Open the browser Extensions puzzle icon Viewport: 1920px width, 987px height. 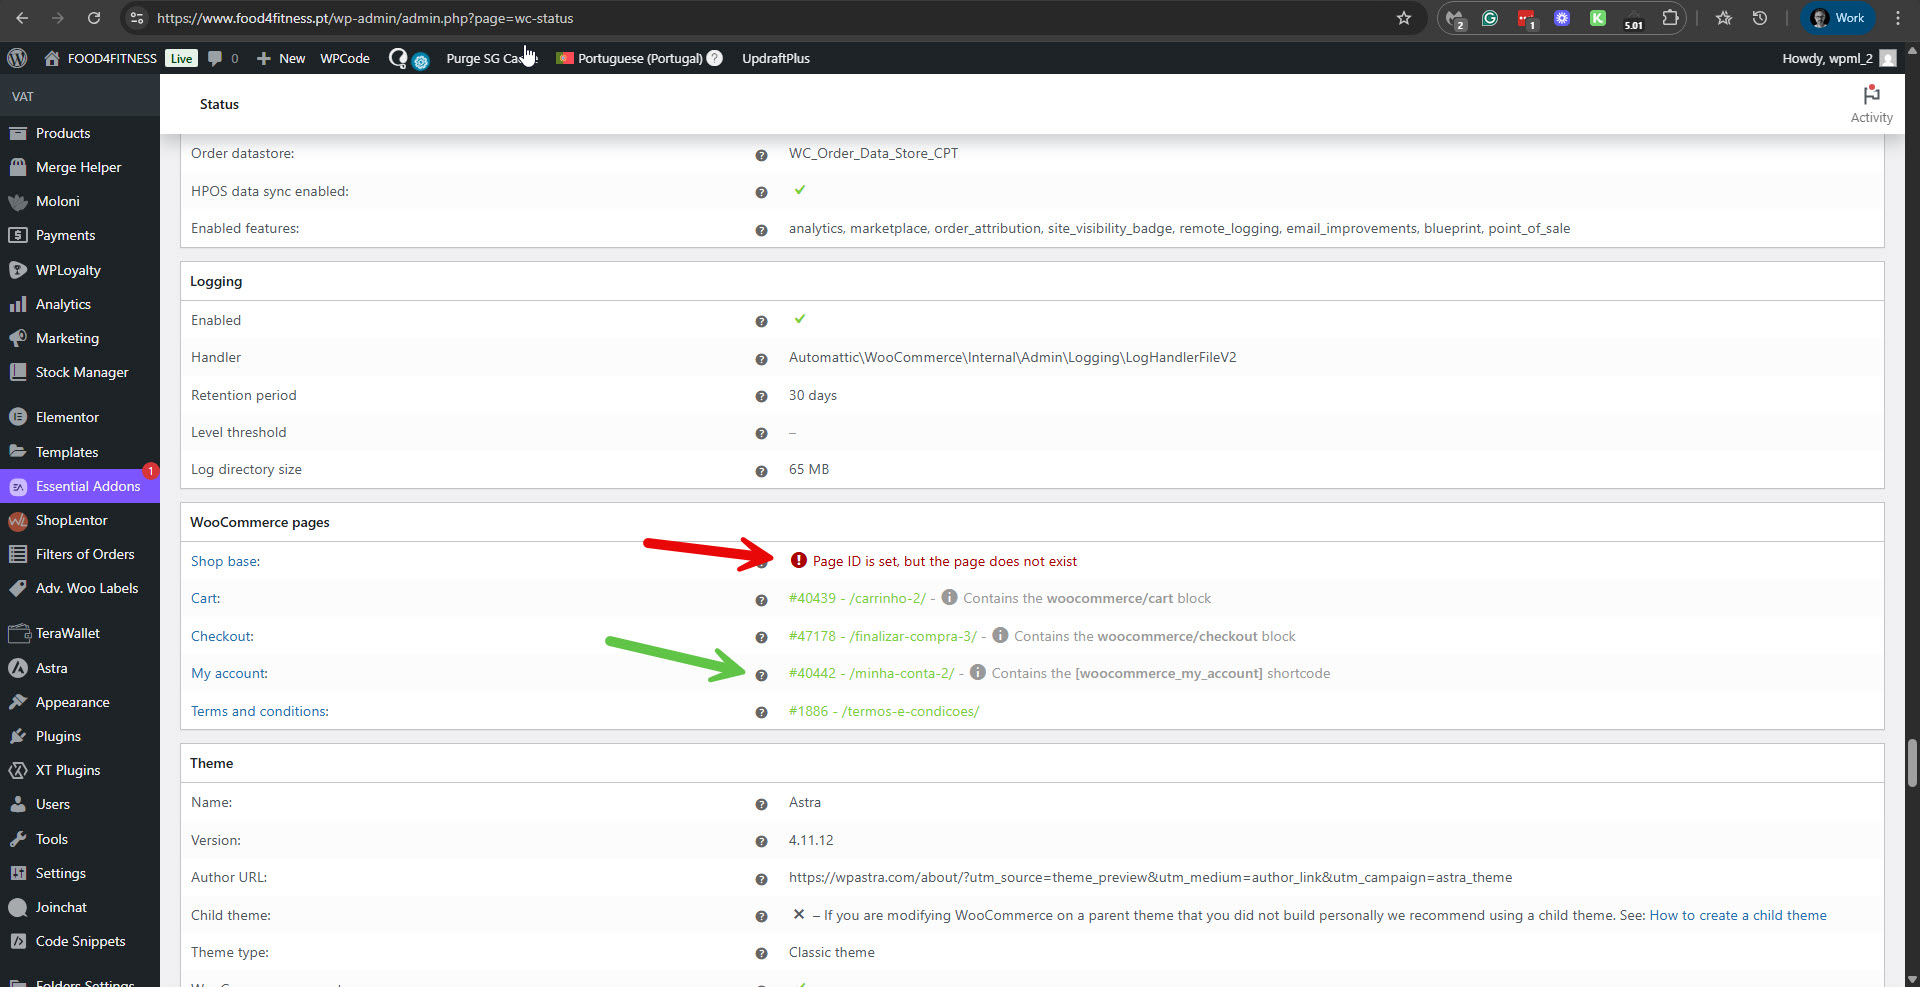click(1670, 18)
